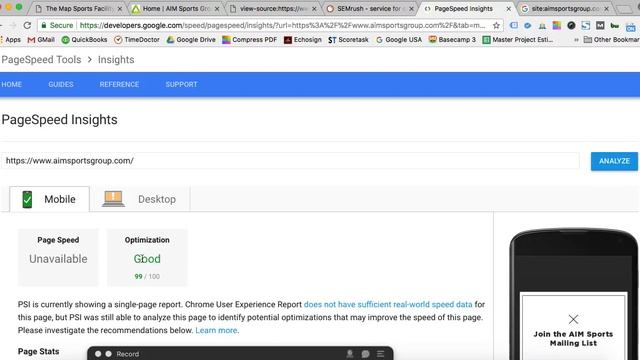640x360 pixels.
Task: Click the 'bw' extension icon
Action: pyautogui.click(x=614, y=25)
